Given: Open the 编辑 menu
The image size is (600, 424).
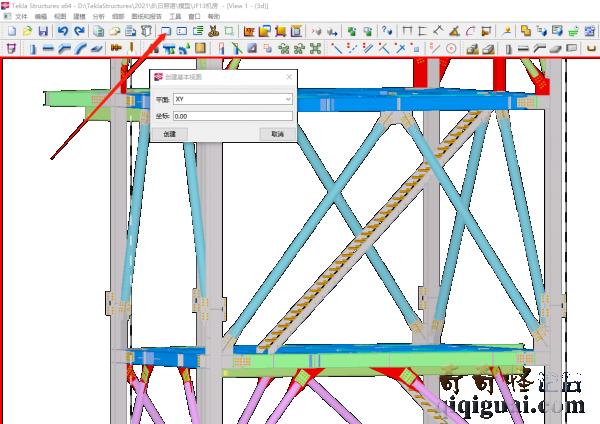Looking at the screenshot, I should click(x=41, y=16).
